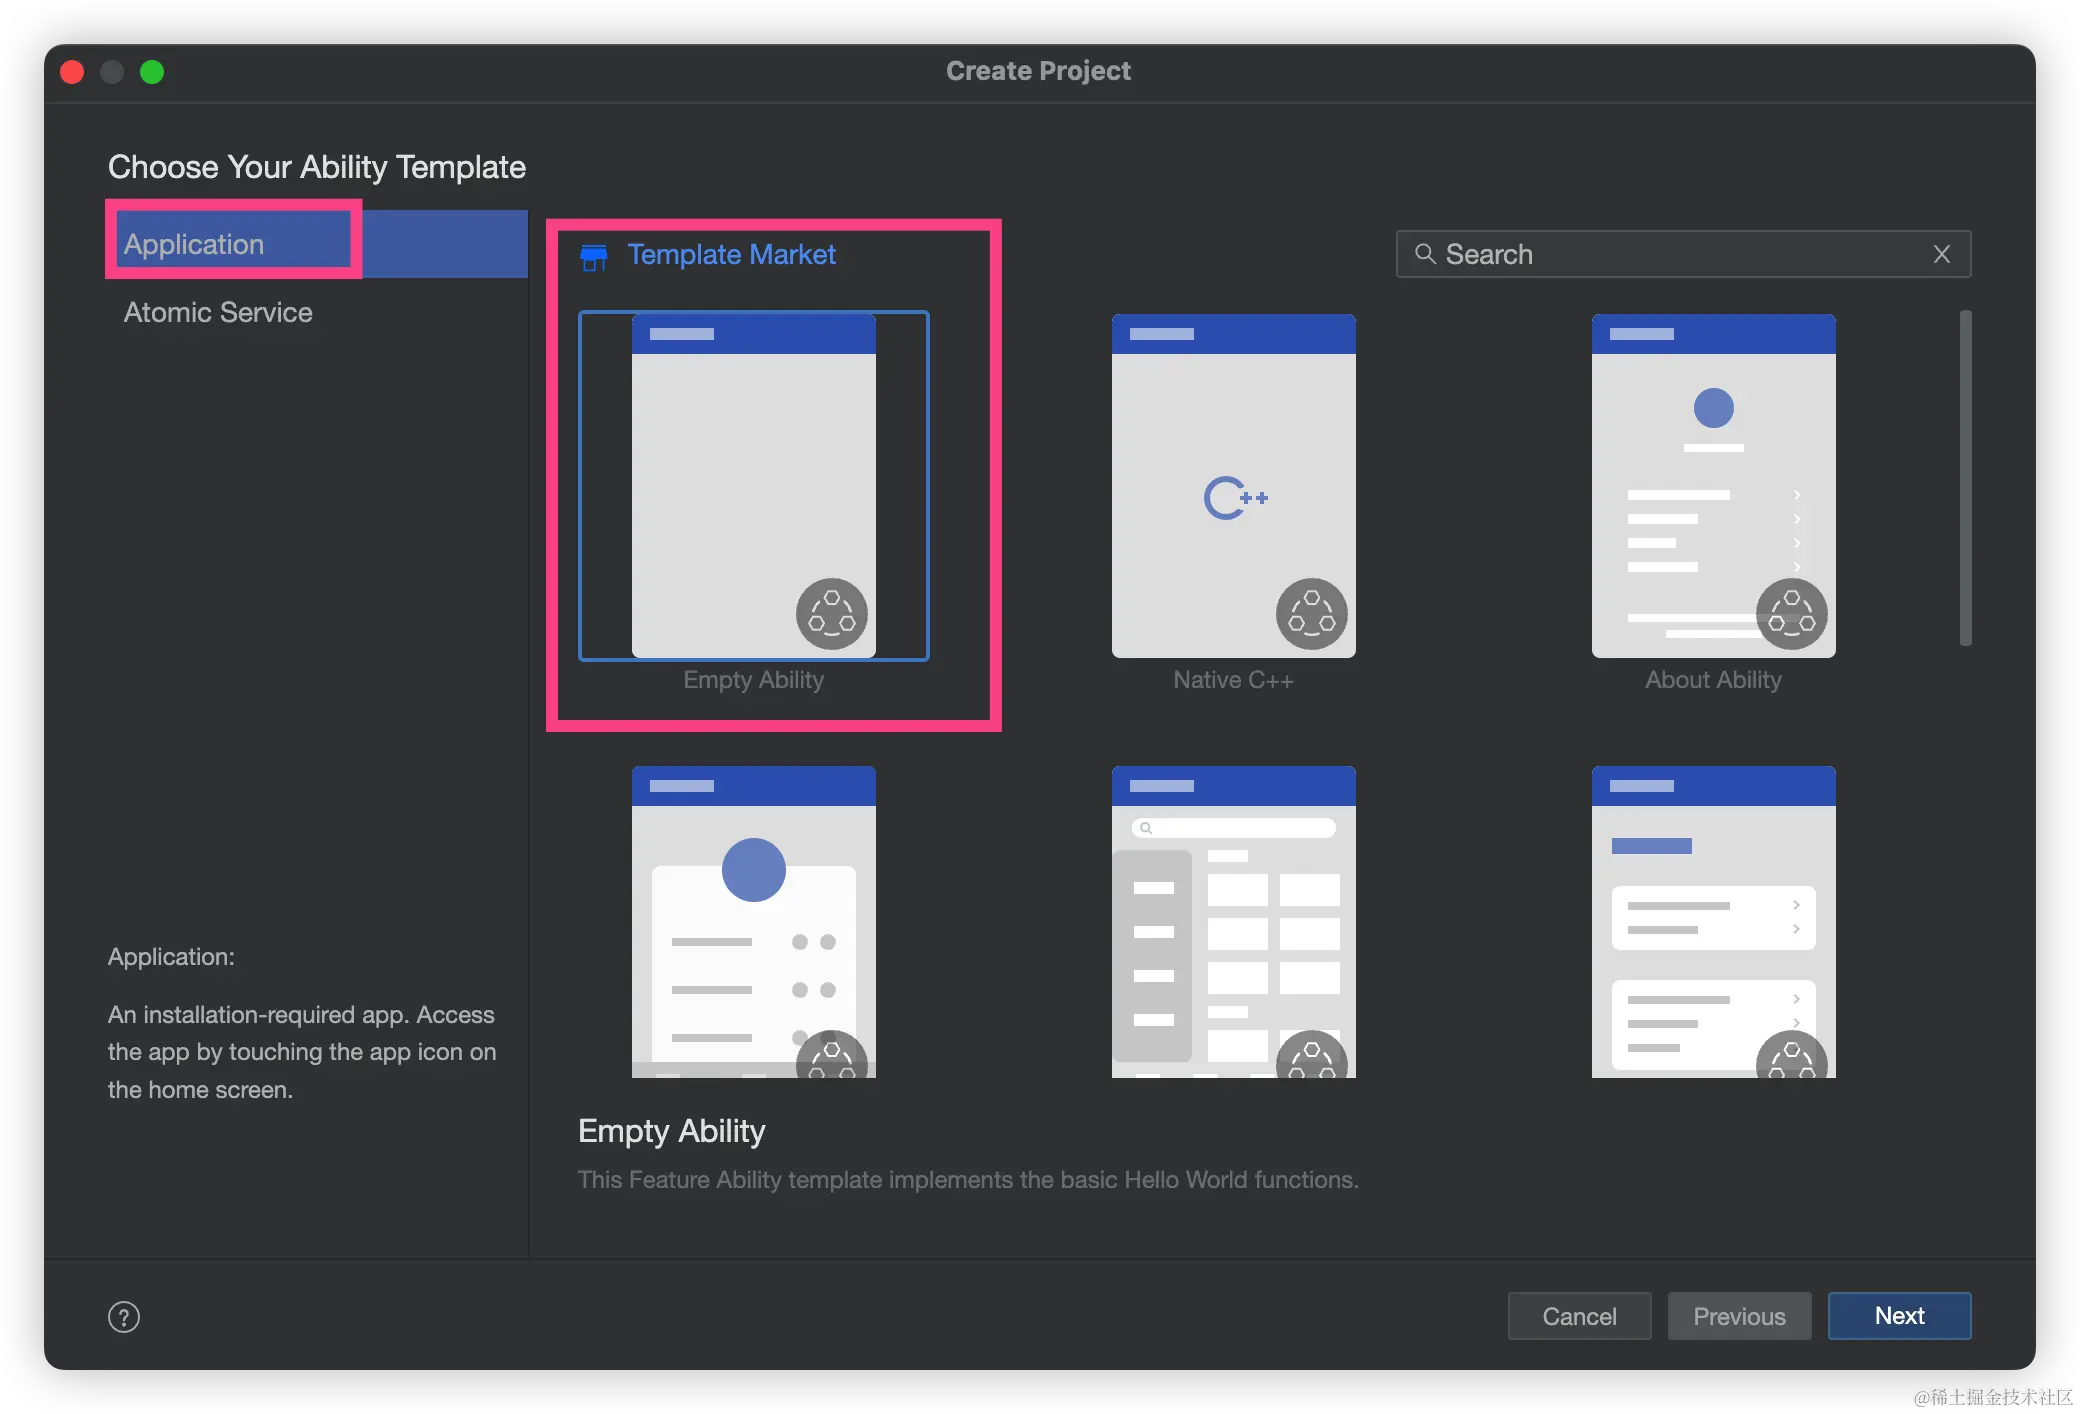The image size is (2080, 1414).
Task: Select the Application category
Action: (x=194, y=244)
